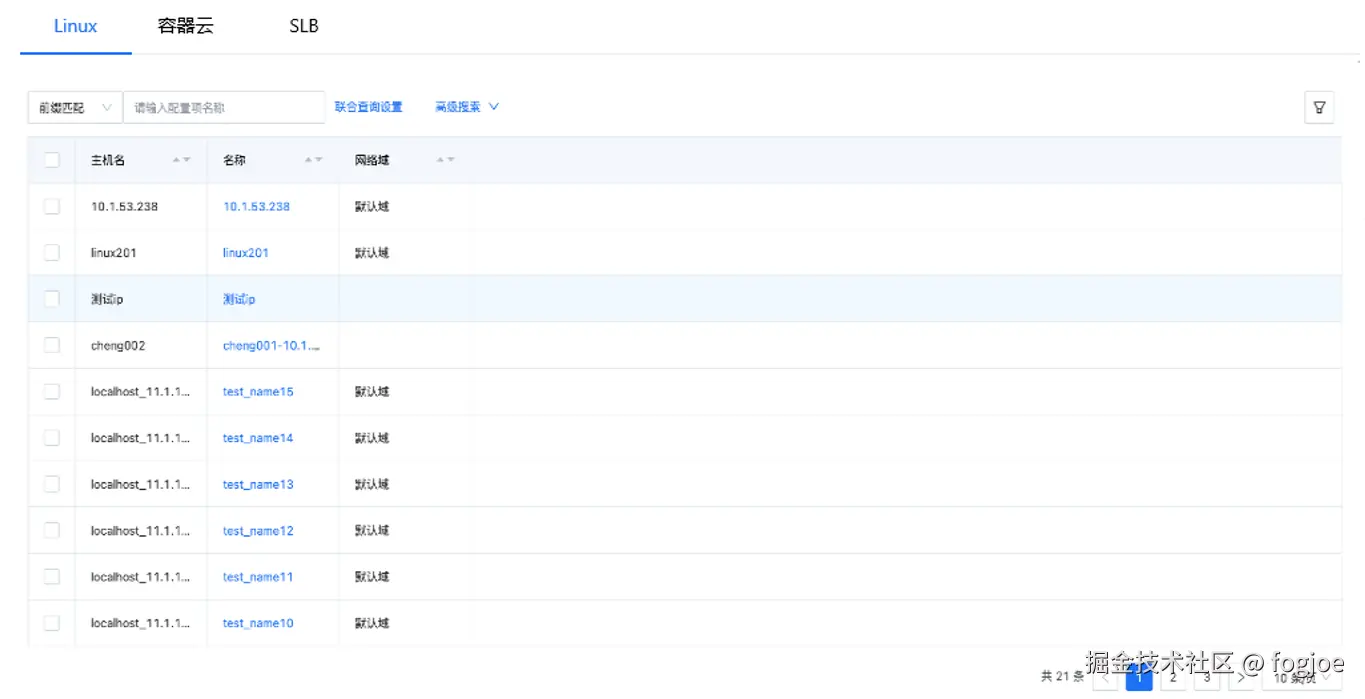
Task: Click 默认域 in the linux201 row
Action: 372,253
